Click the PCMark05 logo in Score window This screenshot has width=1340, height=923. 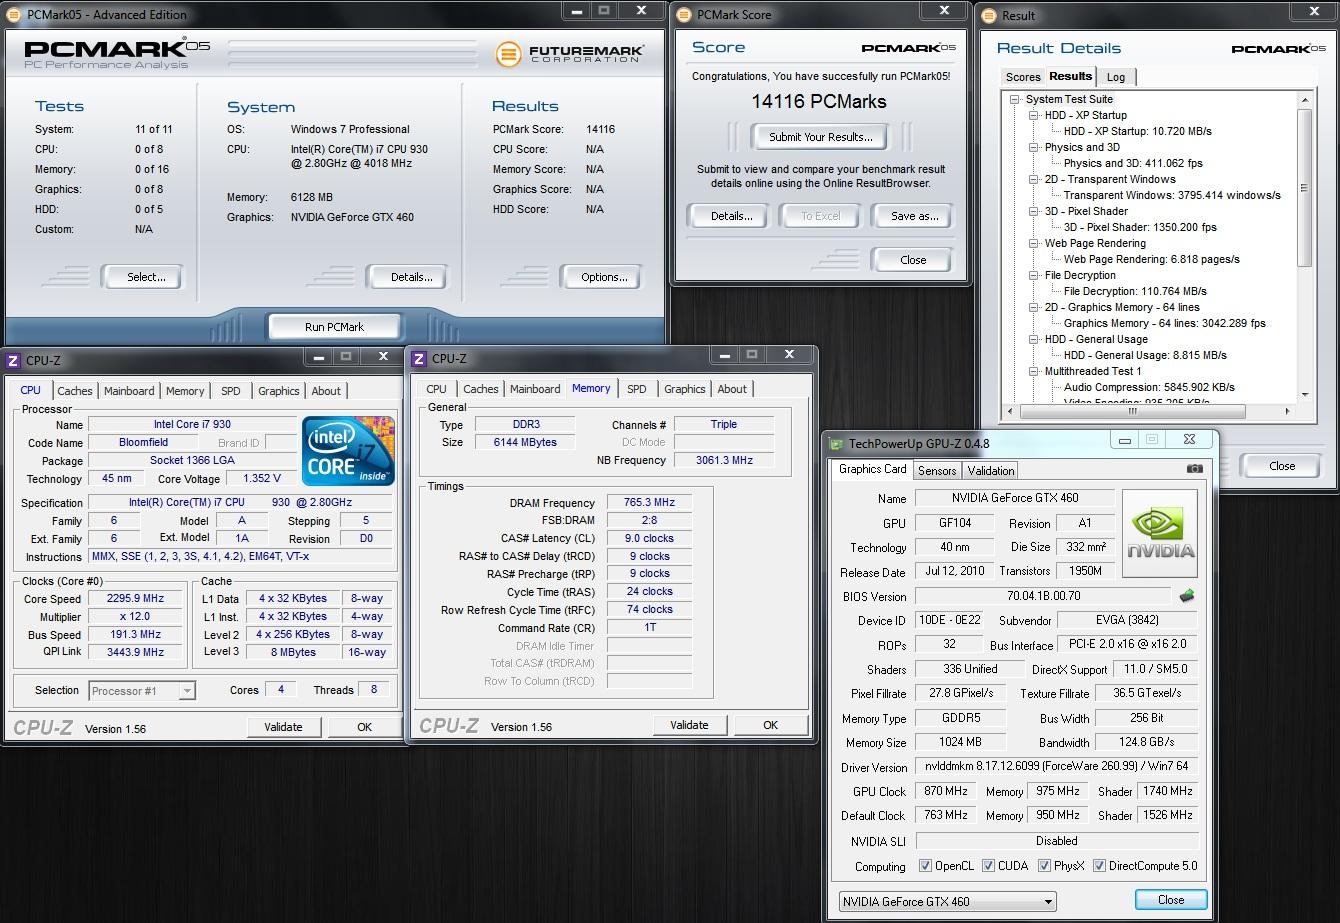(909, 47)
